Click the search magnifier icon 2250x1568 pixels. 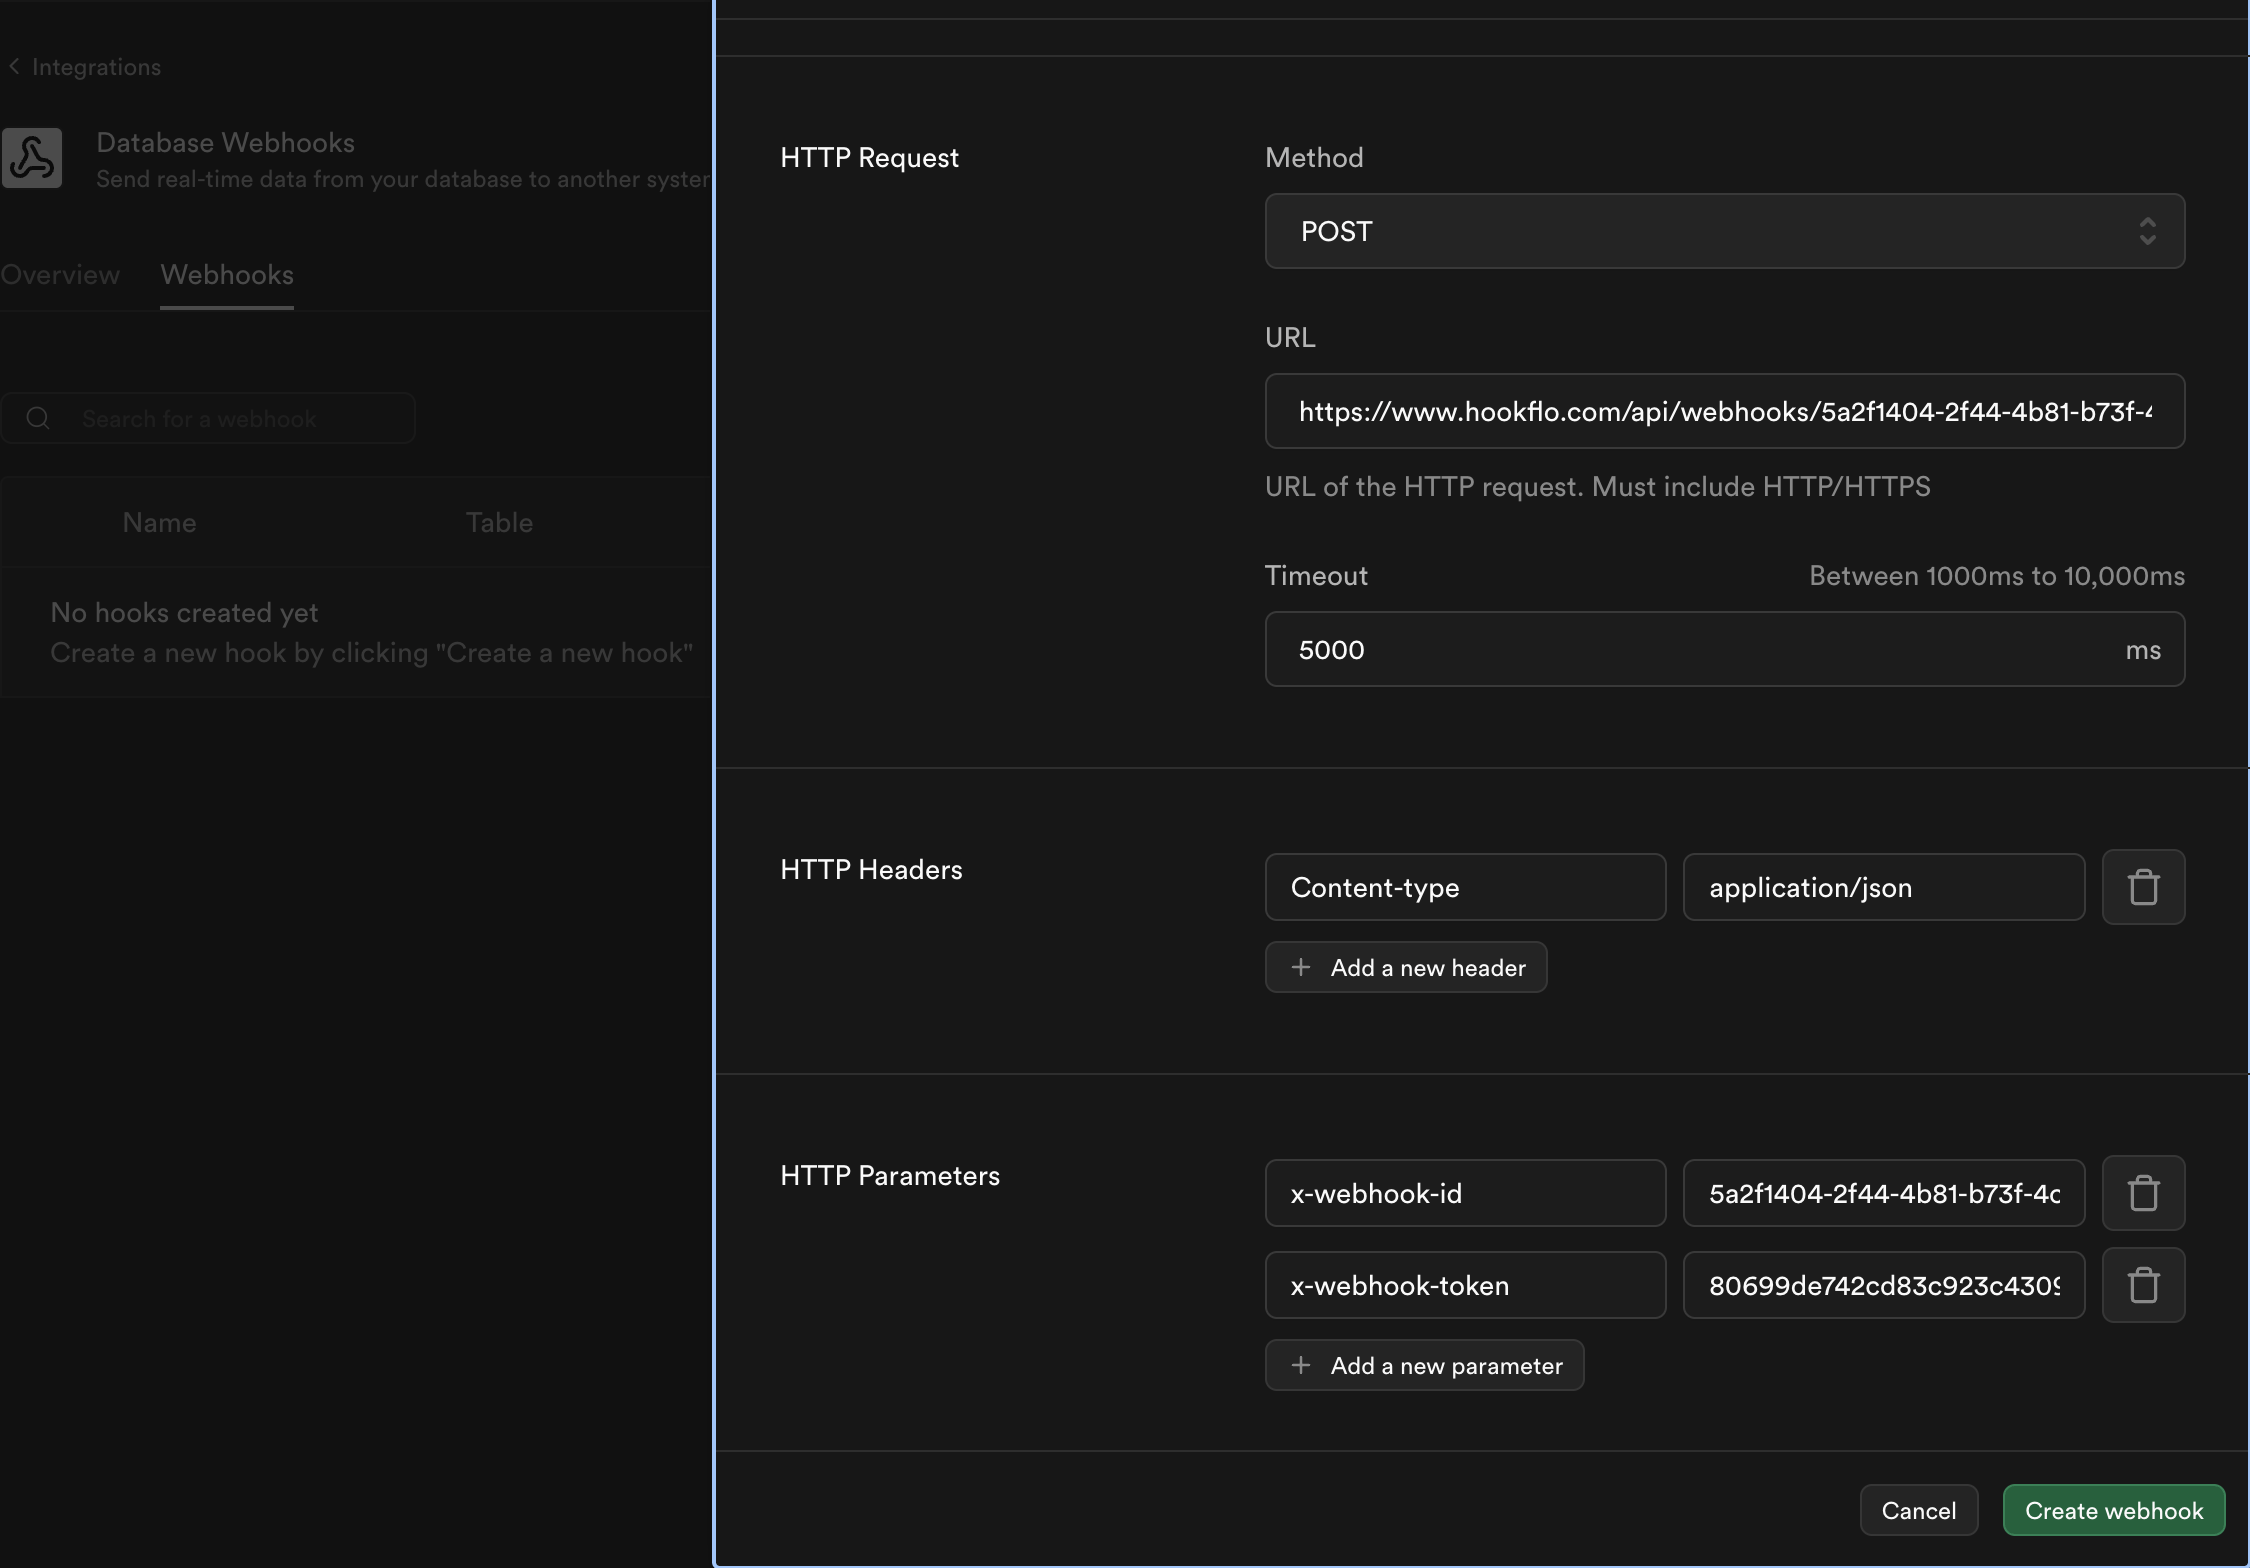[38, 418]
